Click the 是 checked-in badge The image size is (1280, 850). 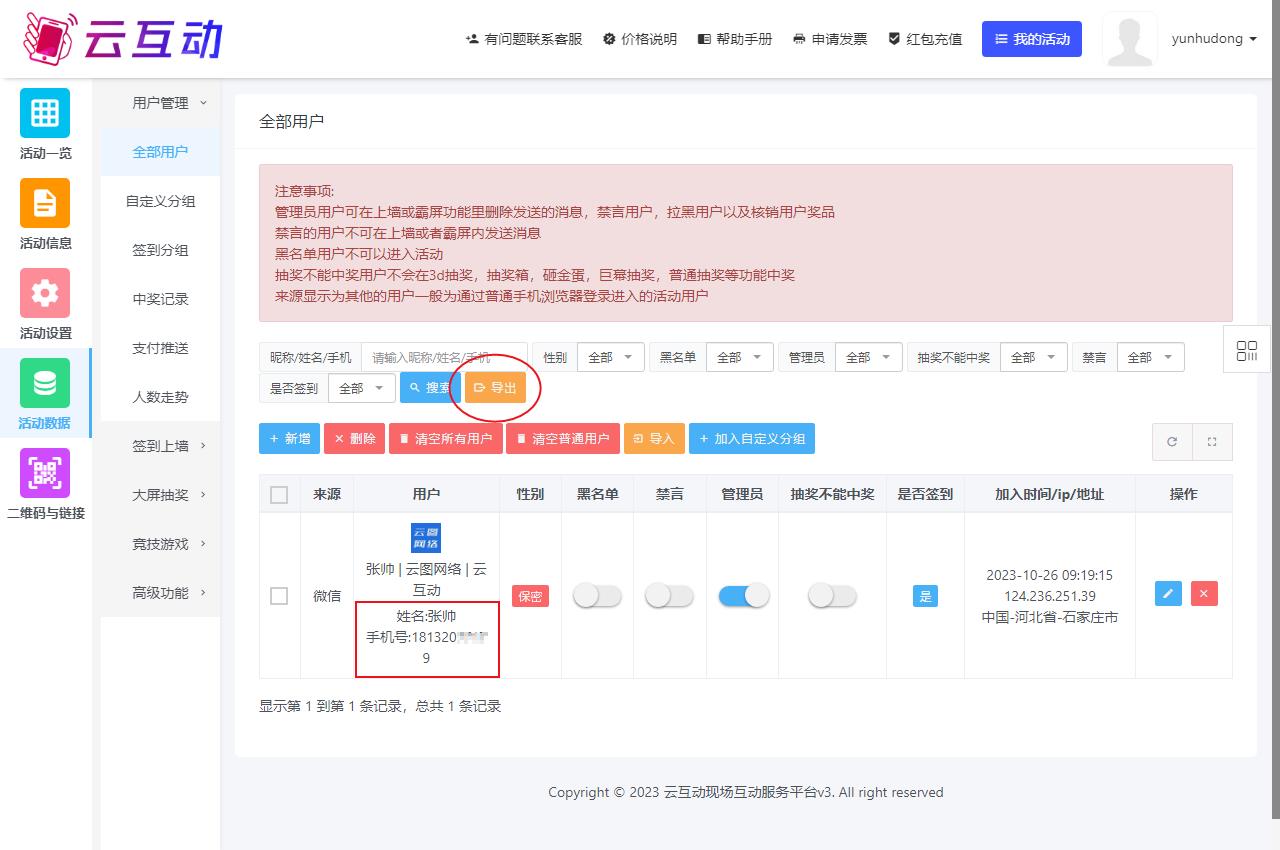[925, 596]
